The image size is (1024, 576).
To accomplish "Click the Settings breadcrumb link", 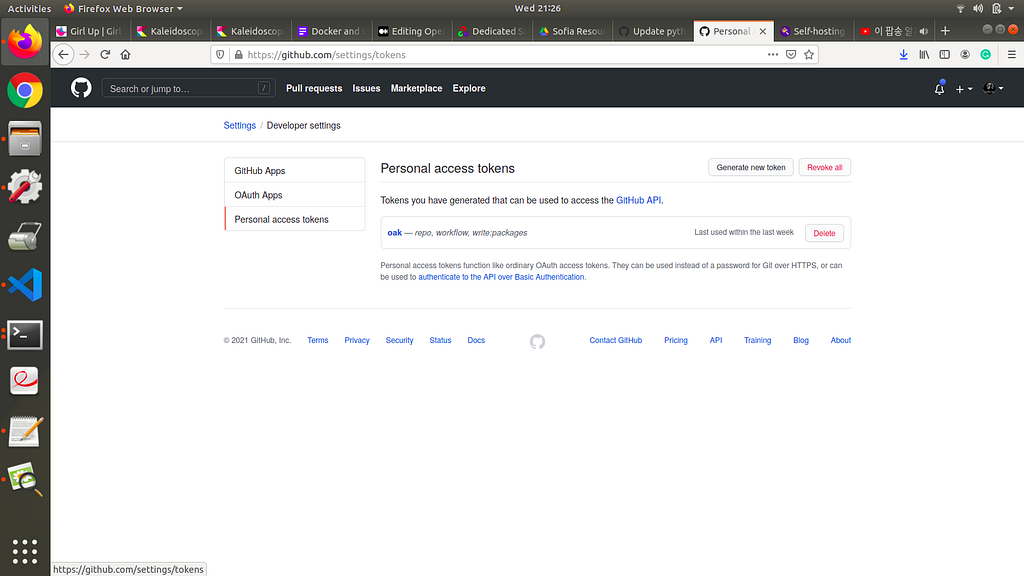I will pos(240,125).
